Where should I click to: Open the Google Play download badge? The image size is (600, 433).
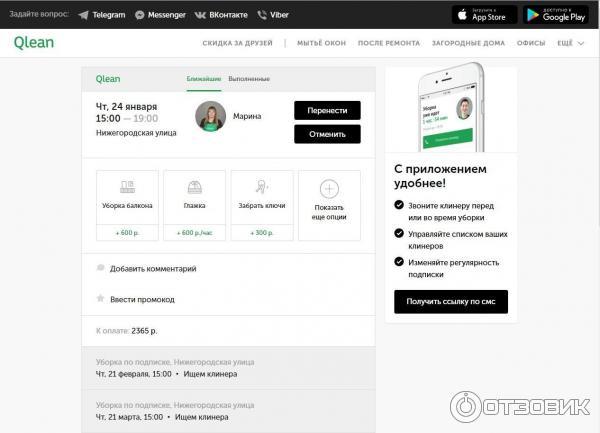[x=556, y=15]
